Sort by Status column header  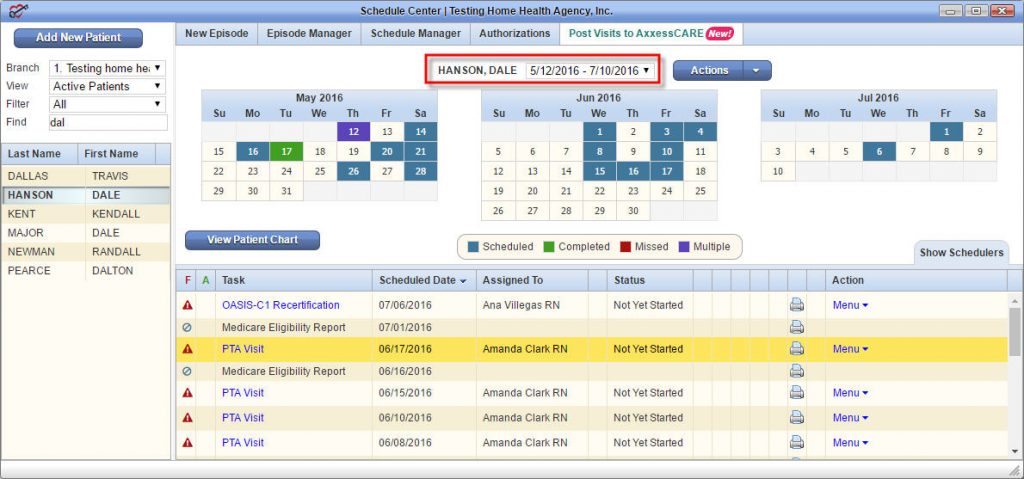click(x=650, y=280)
